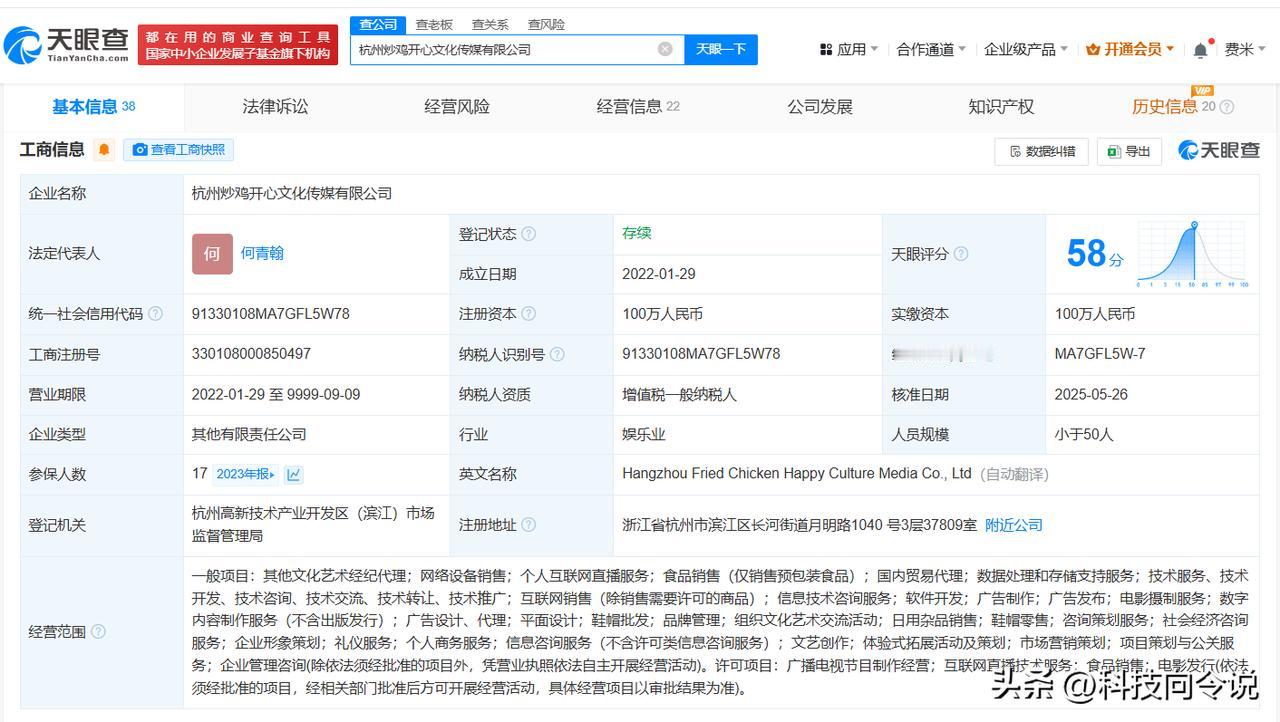Click the orange bell beside 工商信息

coord(104,150)
